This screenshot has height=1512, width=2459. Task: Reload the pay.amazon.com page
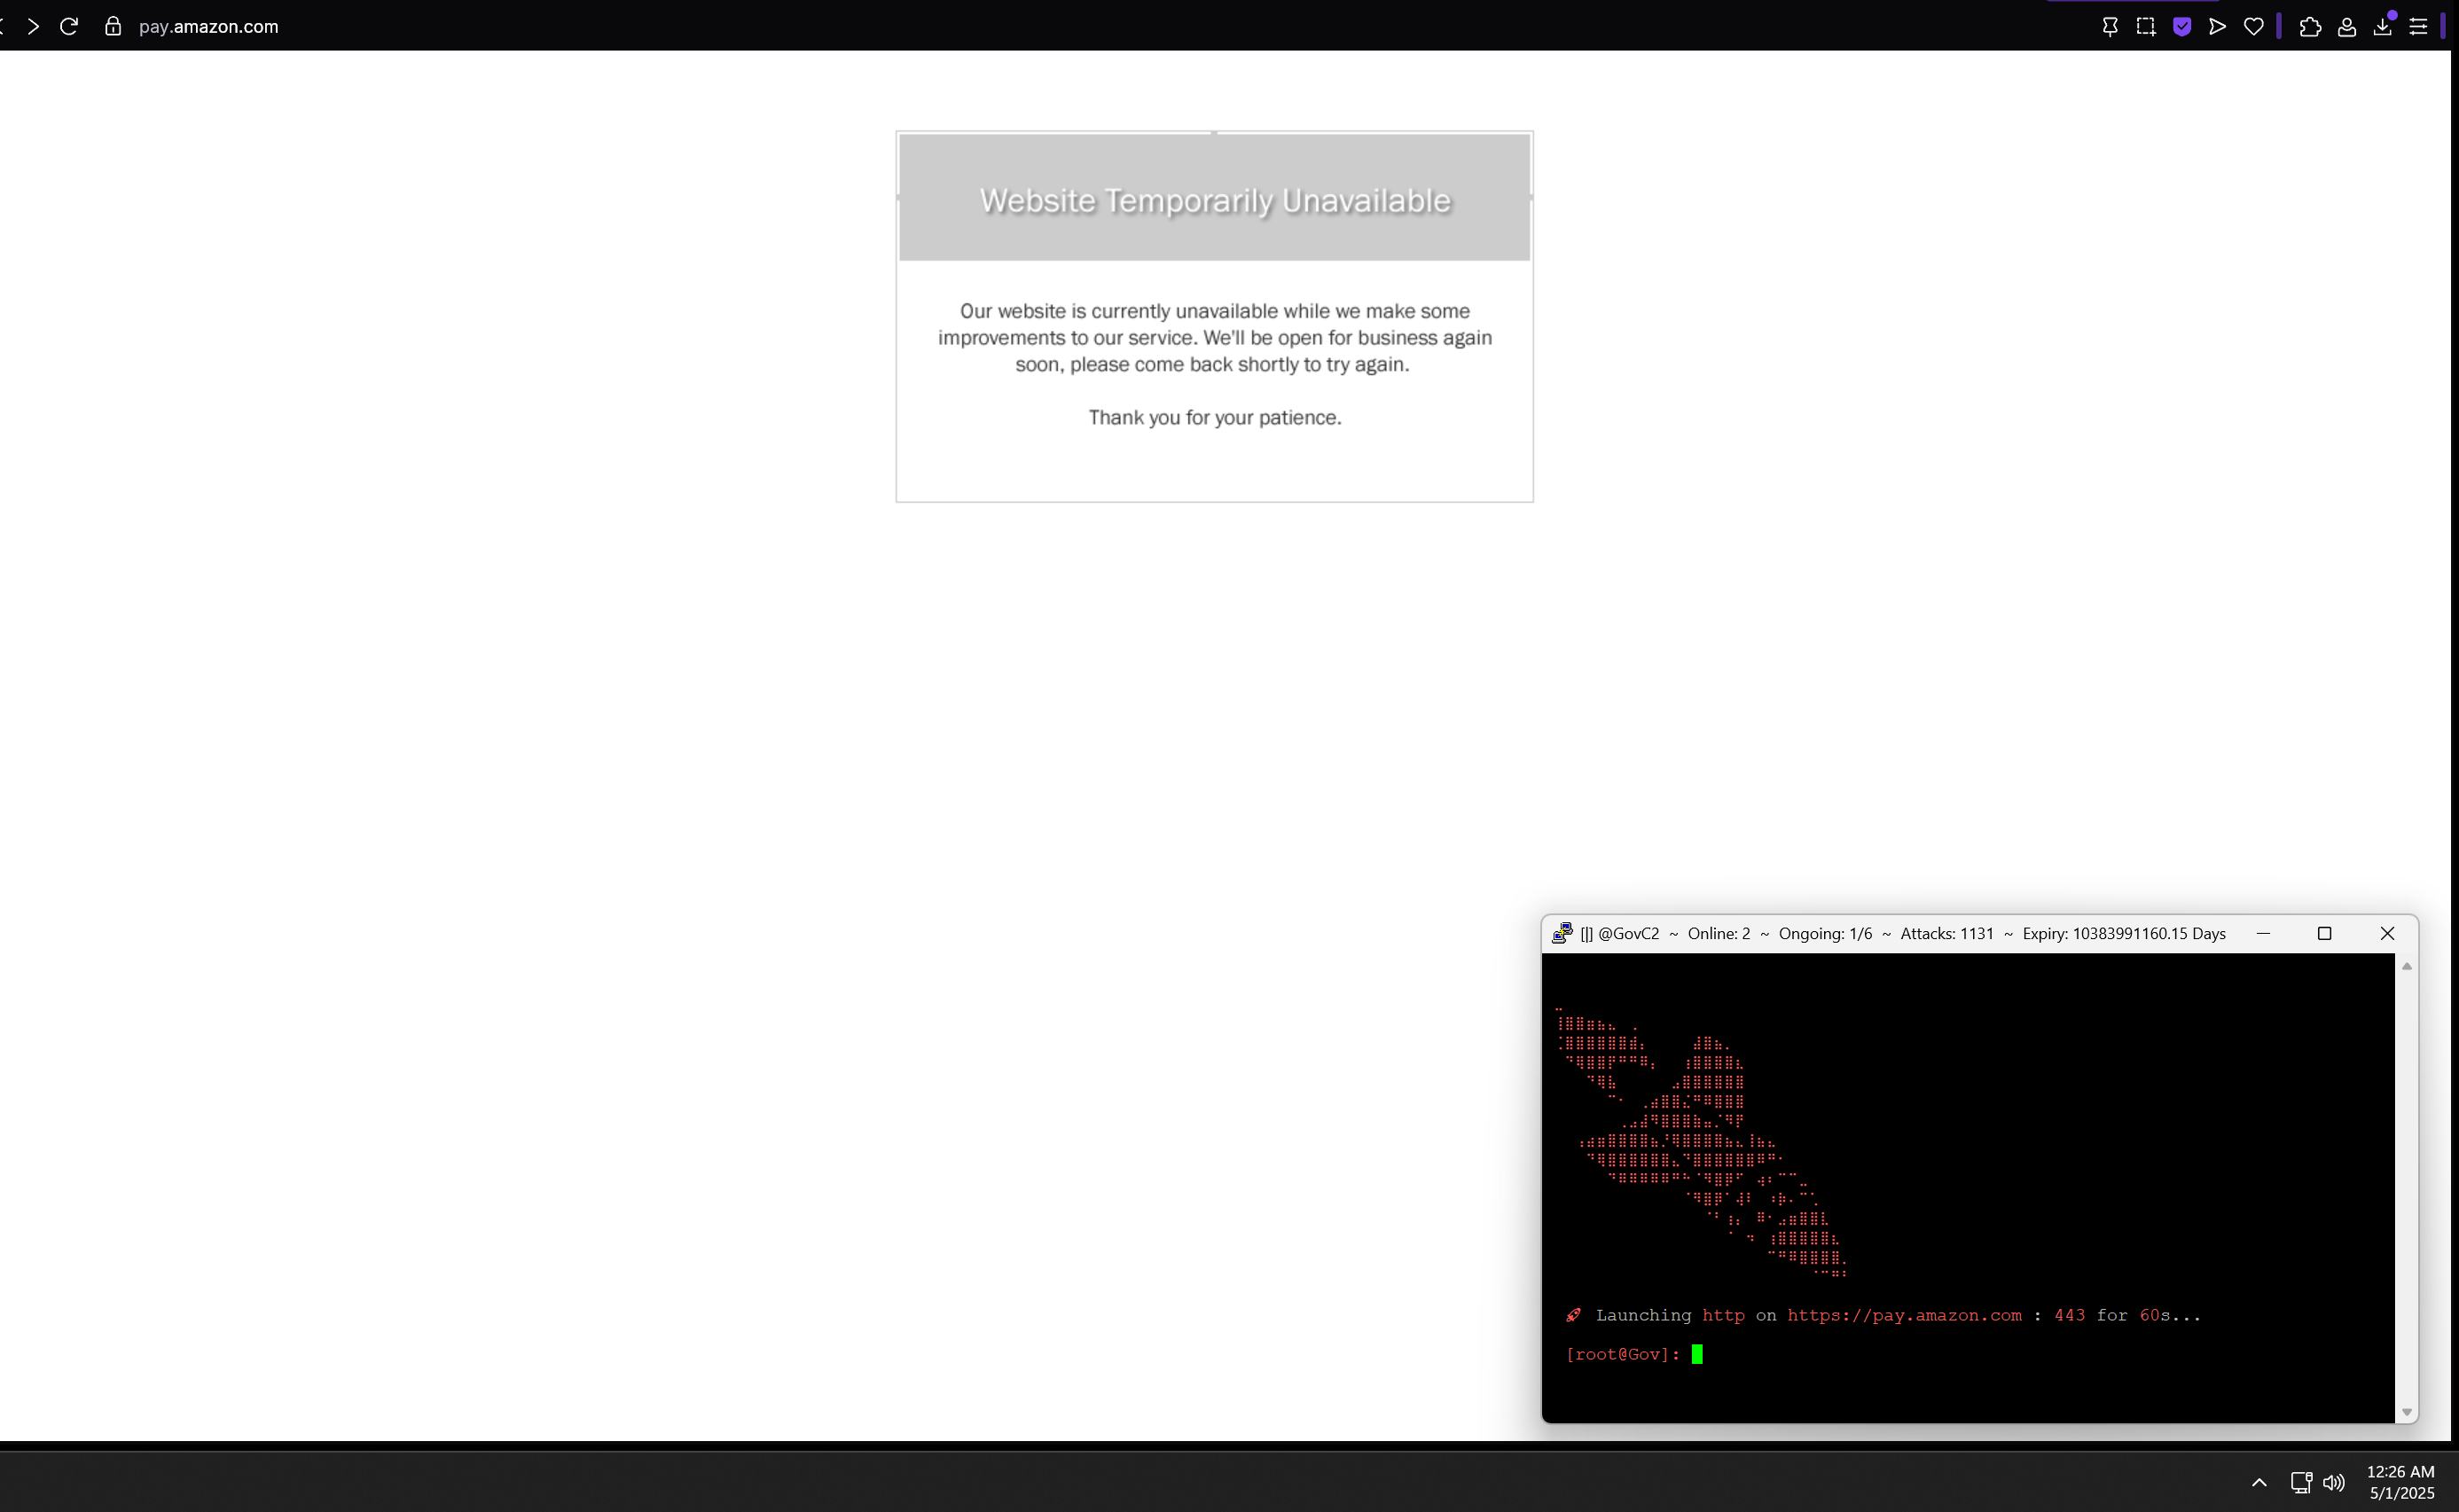coord(69,26)
